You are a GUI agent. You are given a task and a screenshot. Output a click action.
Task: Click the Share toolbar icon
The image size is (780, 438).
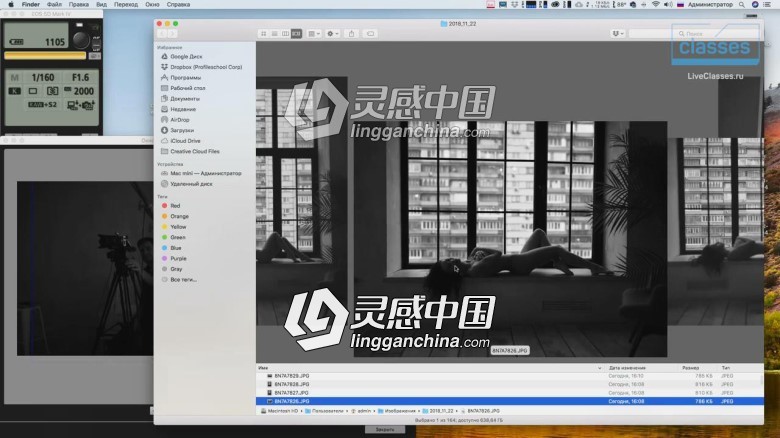click(351, 33)
